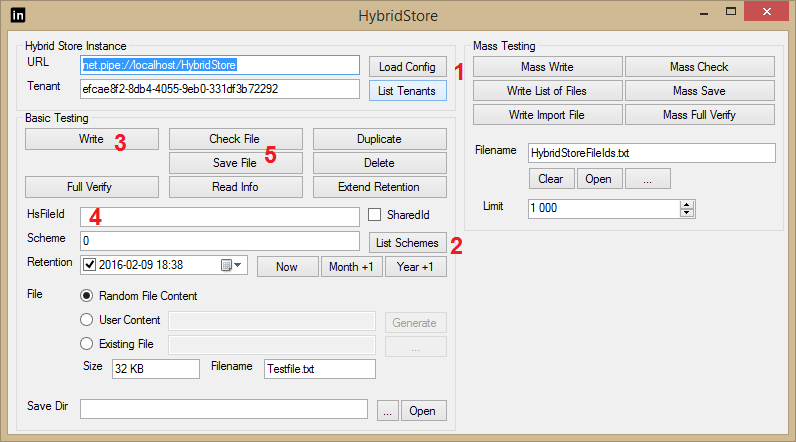The height and width of the screenshot is (442, 796).
Task: Set retention with the Now button
Action: 288,267
